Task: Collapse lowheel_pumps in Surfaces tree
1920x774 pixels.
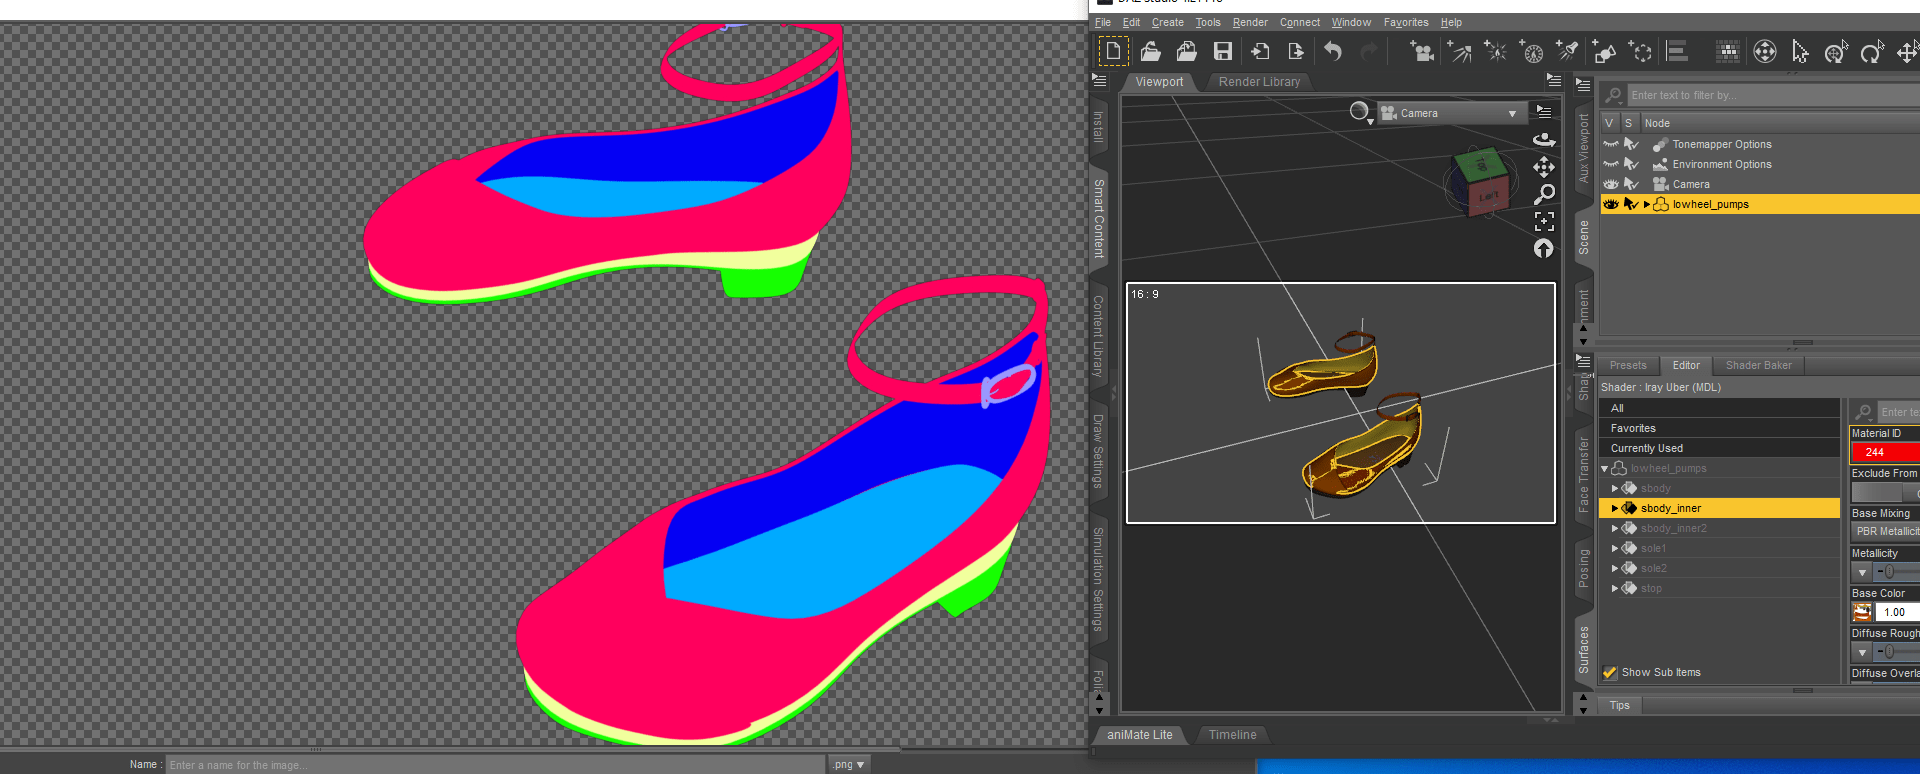Action: pyautogui.click(x=1605, y=468)
